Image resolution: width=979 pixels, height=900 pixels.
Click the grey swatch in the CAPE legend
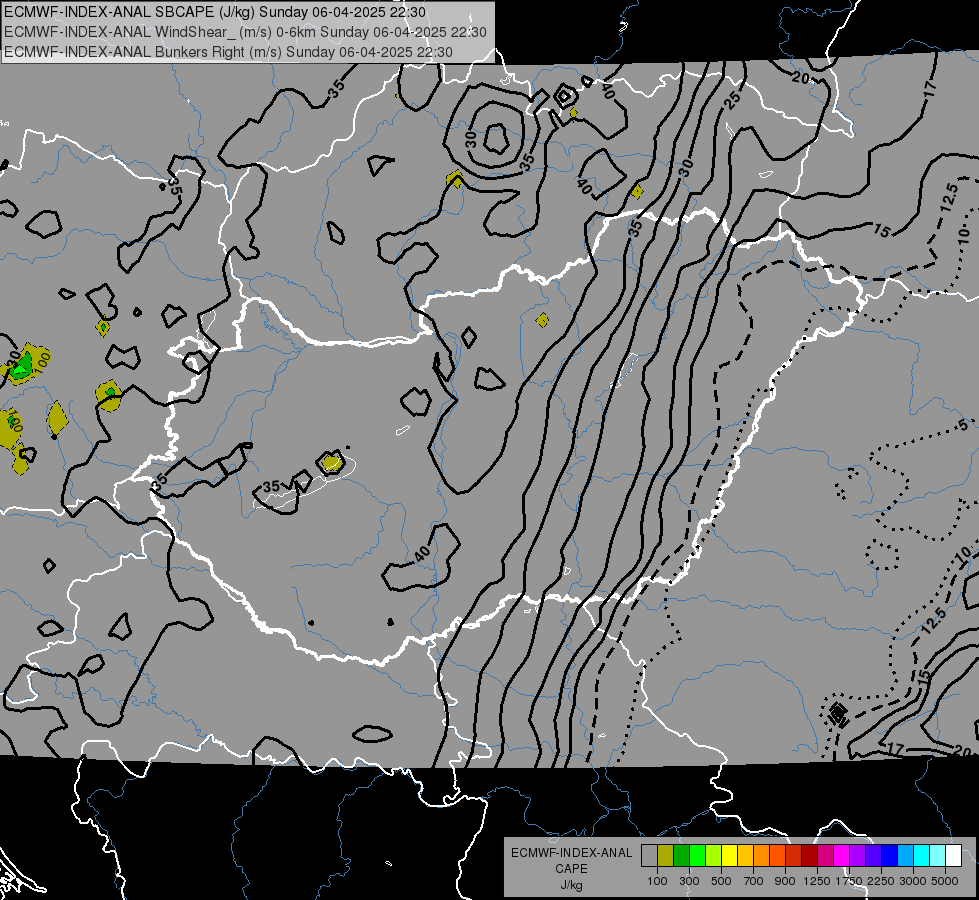(x=649, y=855)
